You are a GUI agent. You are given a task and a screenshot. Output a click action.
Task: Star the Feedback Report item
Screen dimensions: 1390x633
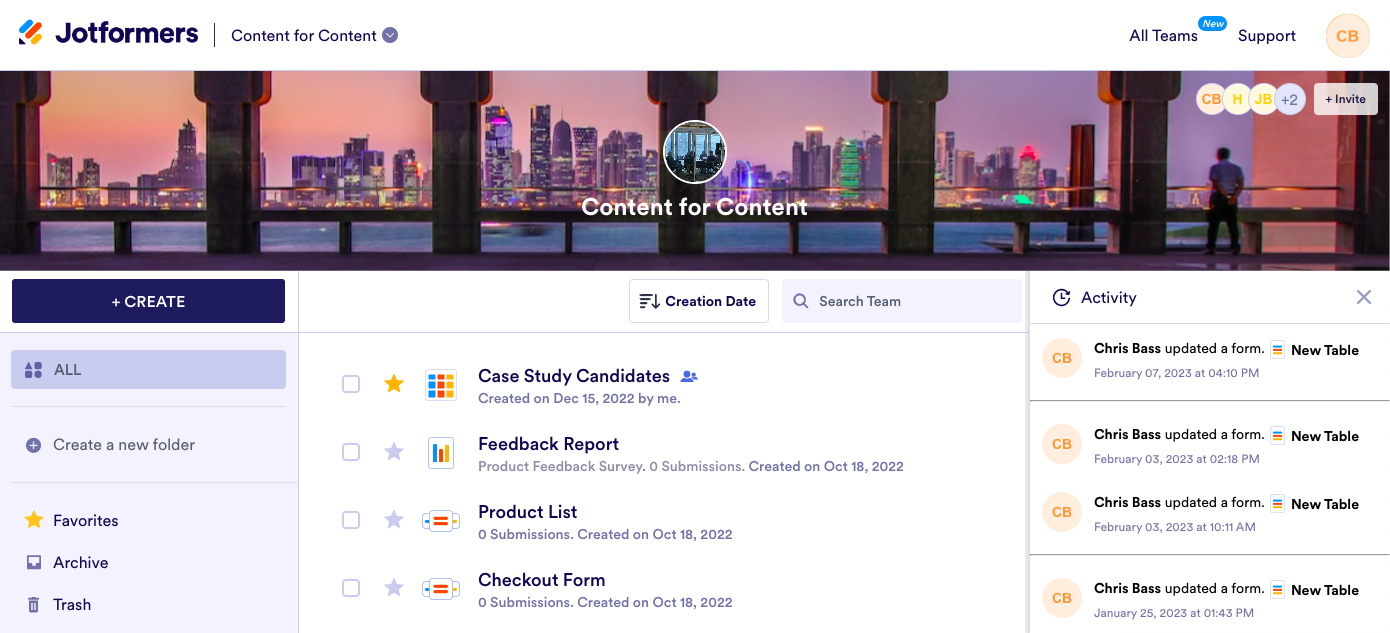[x=394, y=452]
